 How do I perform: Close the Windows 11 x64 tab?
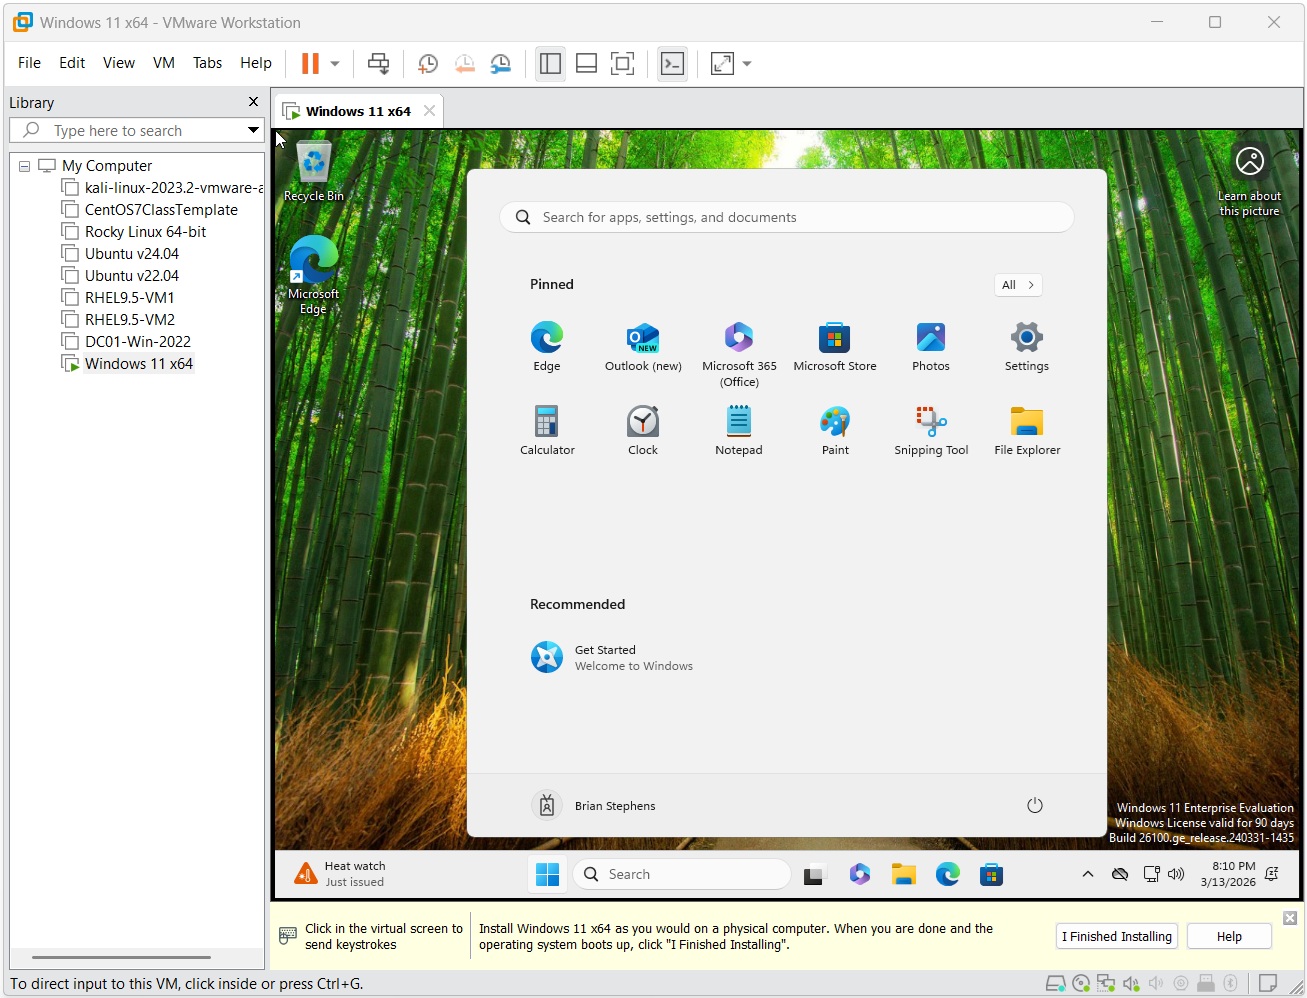pyautogui.click(x=429, y=111)
